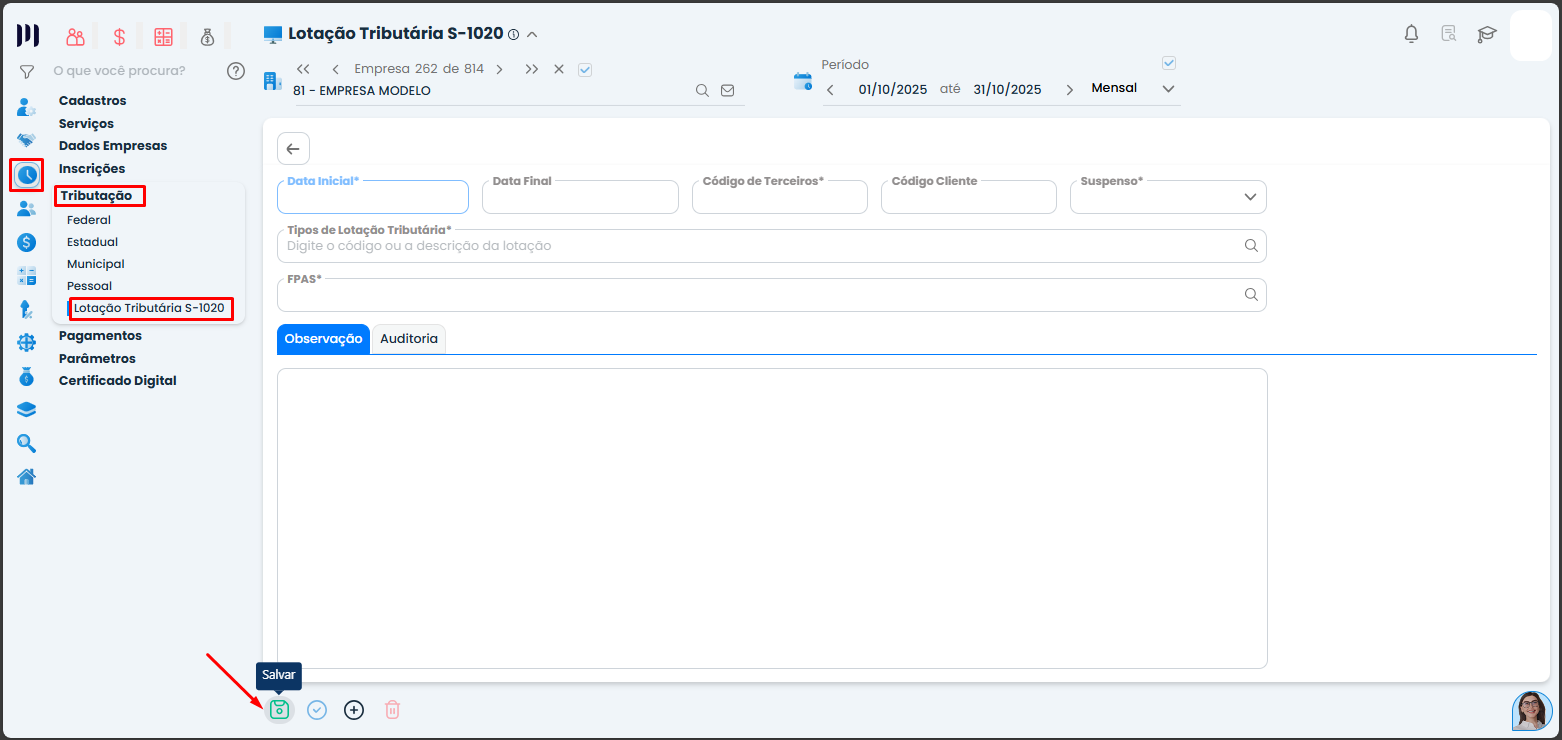The image size is (1562, 740).
Task: Select the Municipal submenu item
Action: 96,264
